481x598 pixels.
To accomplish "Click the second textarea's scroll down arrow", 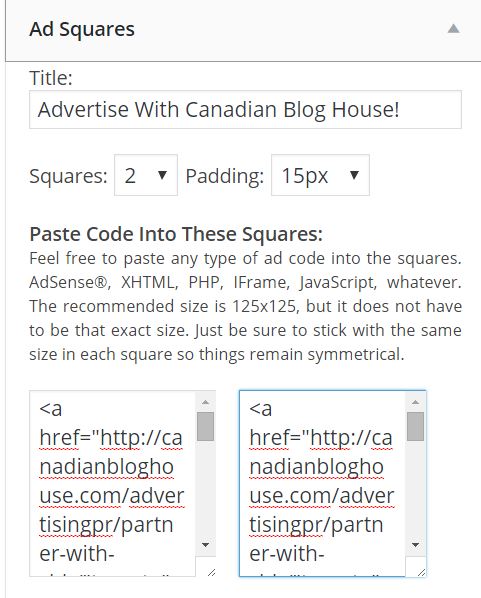I will click(415, 545).
